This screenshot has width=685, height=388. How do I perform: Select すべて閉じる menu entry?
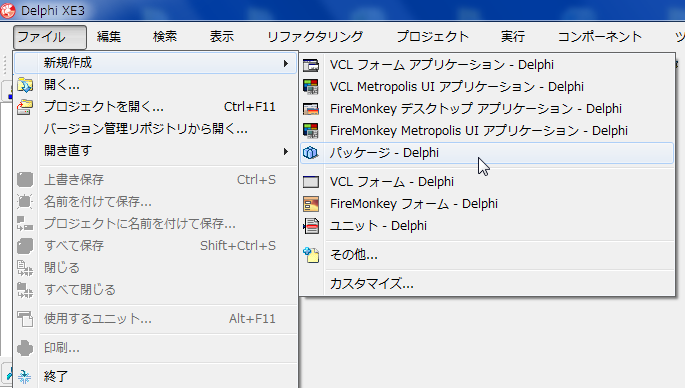click(156, 289)
